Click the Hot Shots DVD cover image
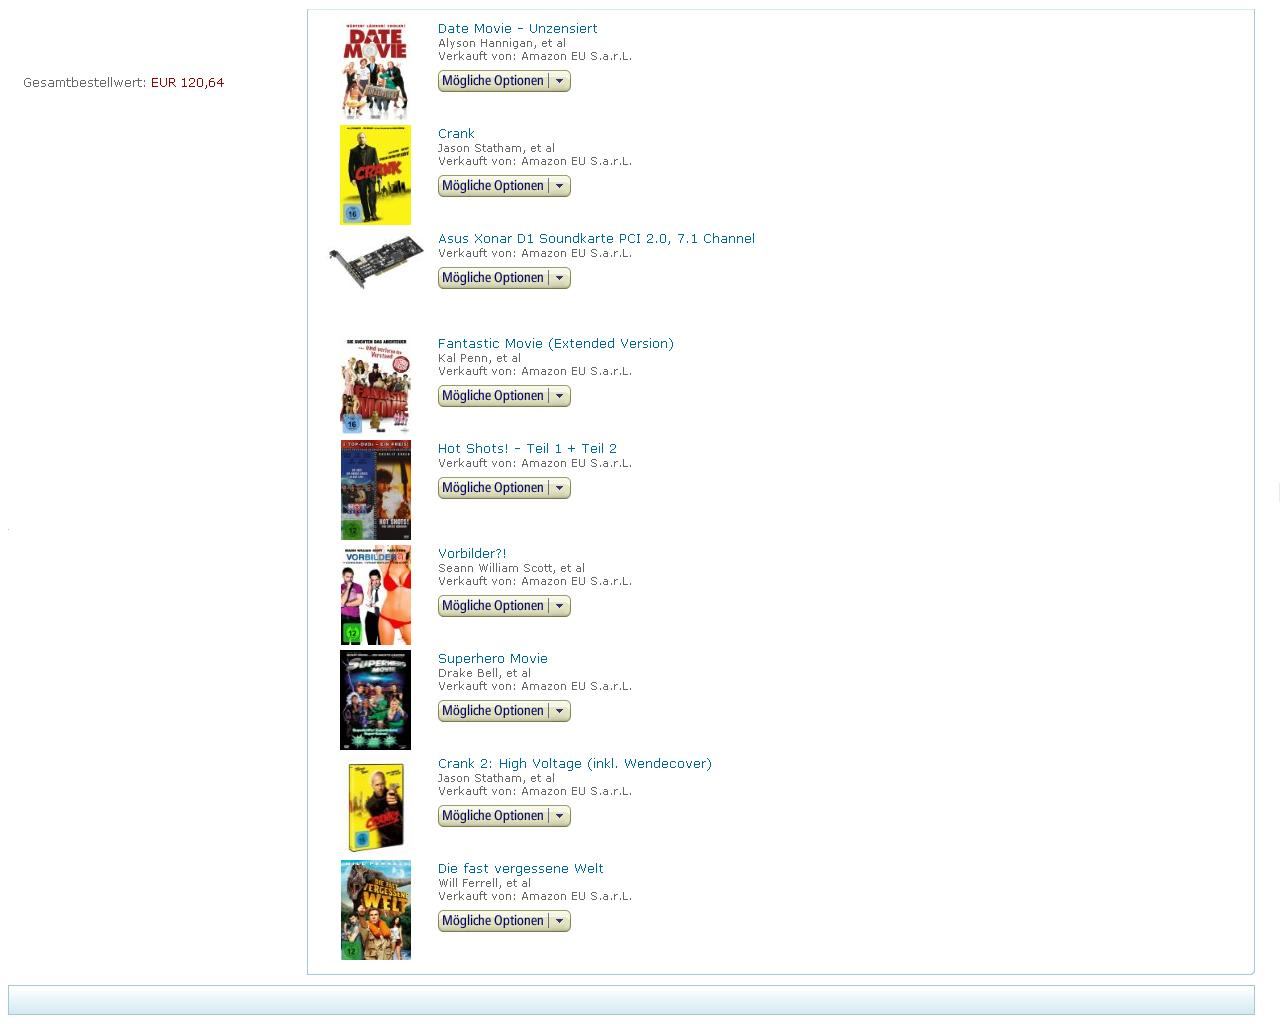The height and width of the screenshot is (1024, 1280). point(375,490)
